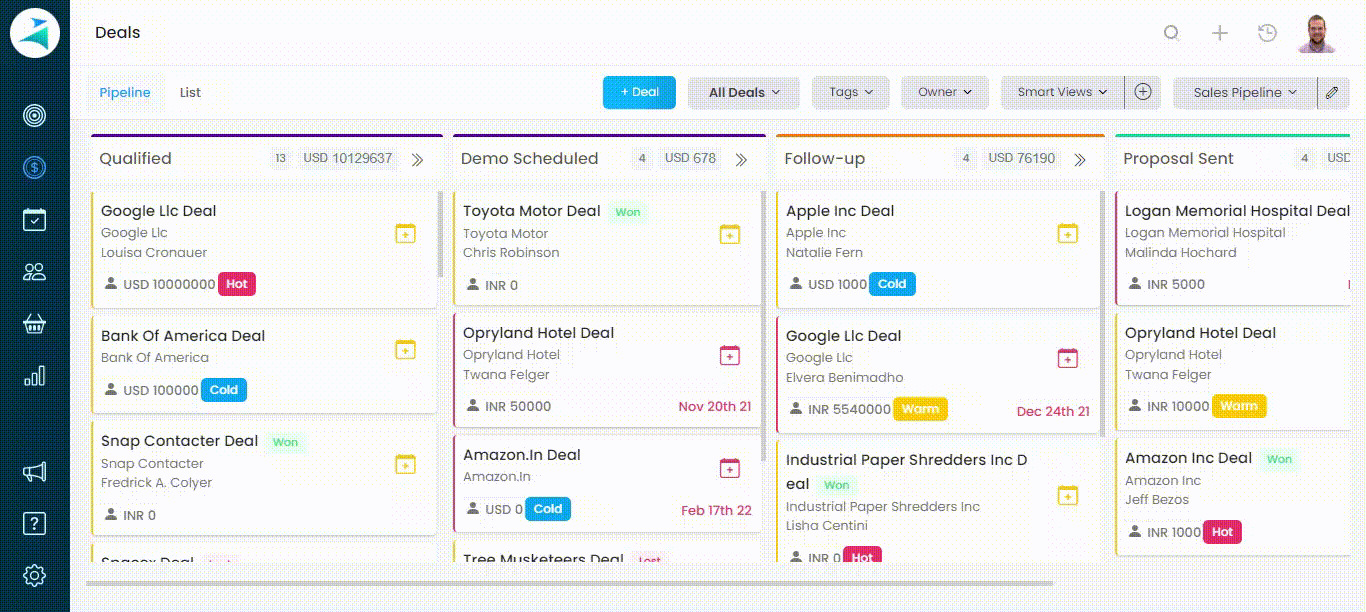The height and width of the screenshot is (612, 1366).
Task: Add activity on Apple Inc Deal
Action: pyautogui.click(x=1068, y=233)
